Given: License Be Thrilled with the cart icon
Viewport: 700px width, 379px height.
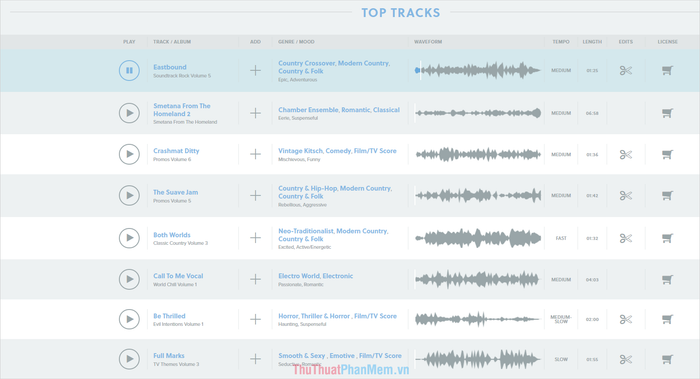Looking at the screenshot, I should [x=667, y=319].
